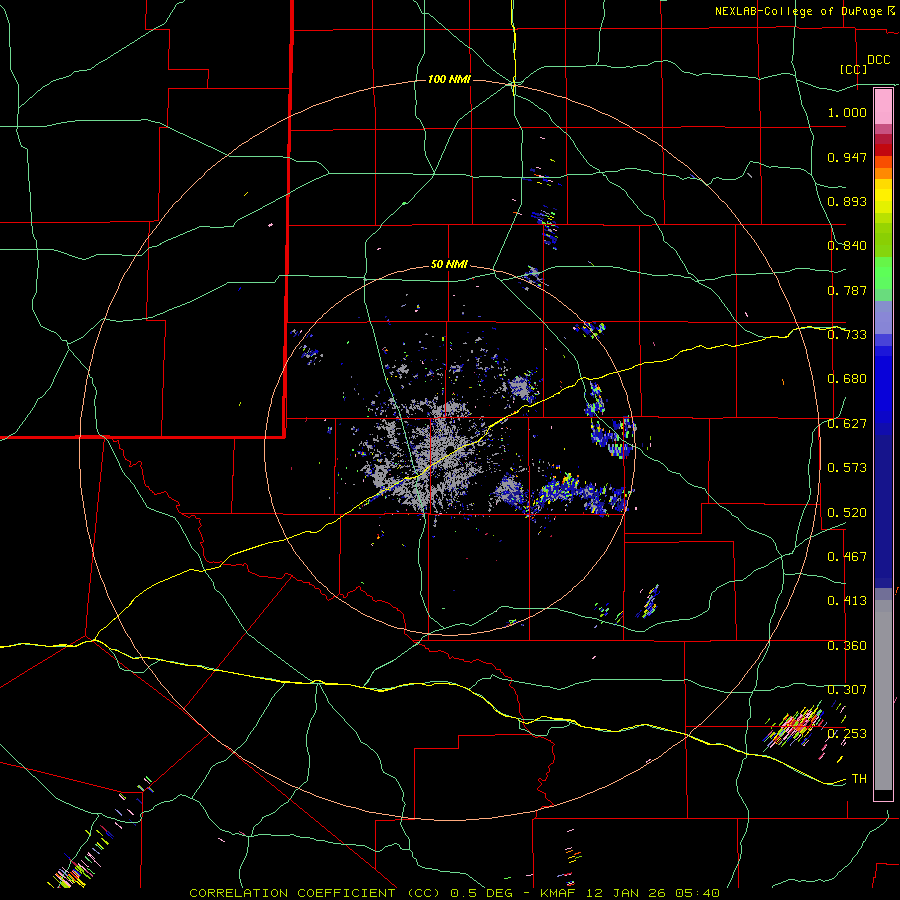Click the 0.627 legend value
Image resolution: width=900 pixels, height=900 pixels.
(x=847, y=424)
